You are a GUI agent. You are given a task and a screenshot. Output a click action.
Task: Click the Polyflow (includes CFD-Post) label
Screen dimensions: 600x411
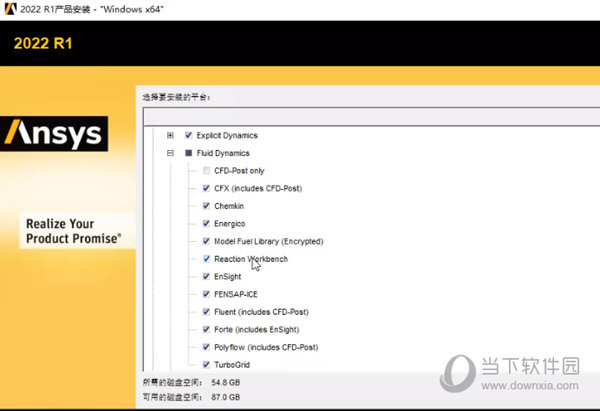tap(266, 347)
